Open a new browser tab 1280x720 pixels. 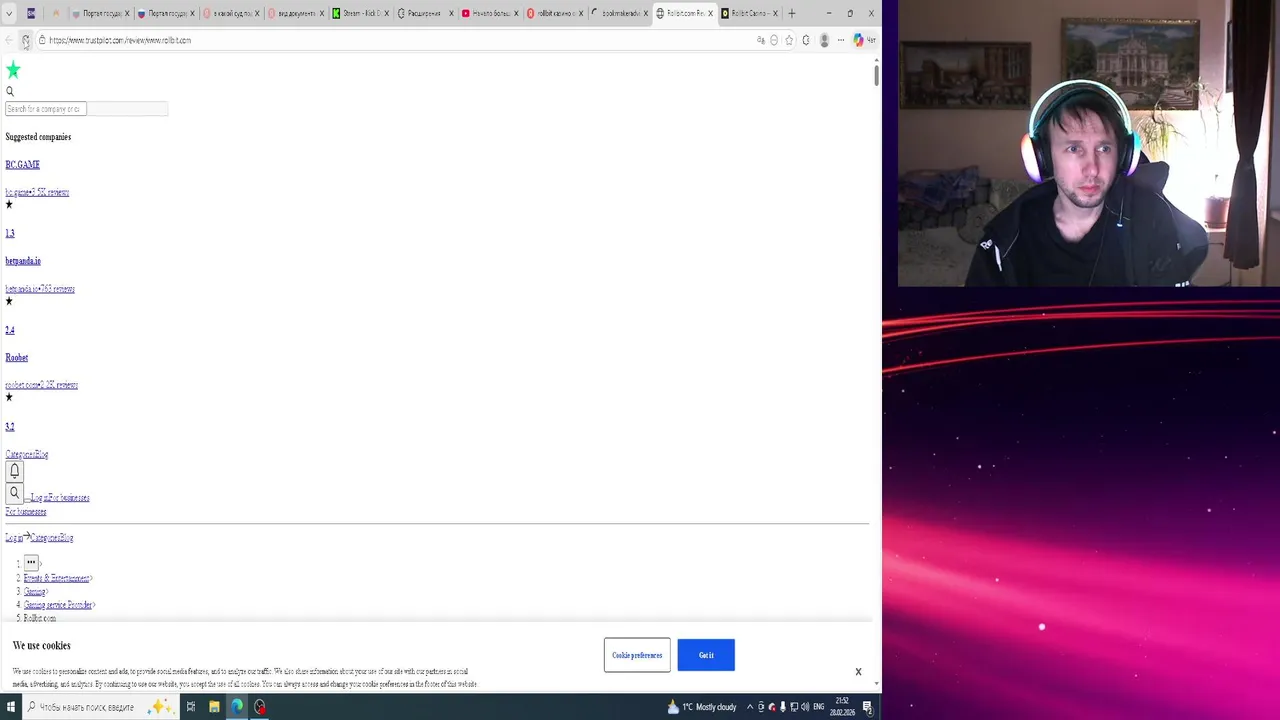(x=792, y=13)
